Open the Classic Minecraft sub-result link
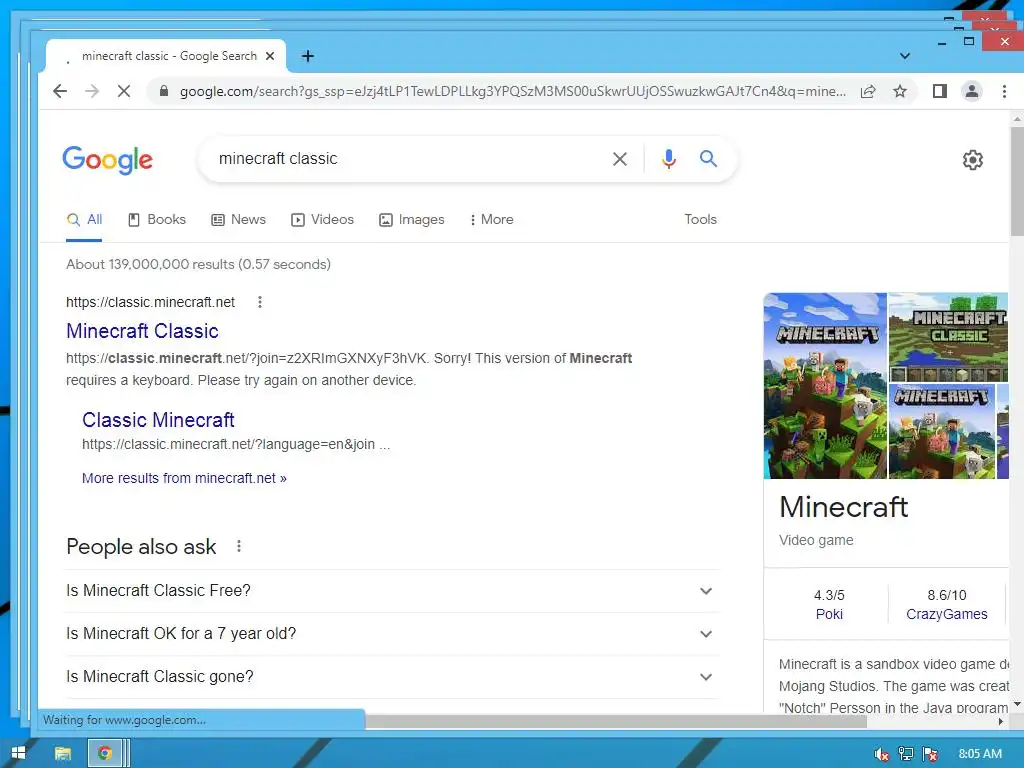This screenshot has height=768, width=1024. [x=158, y=420]
